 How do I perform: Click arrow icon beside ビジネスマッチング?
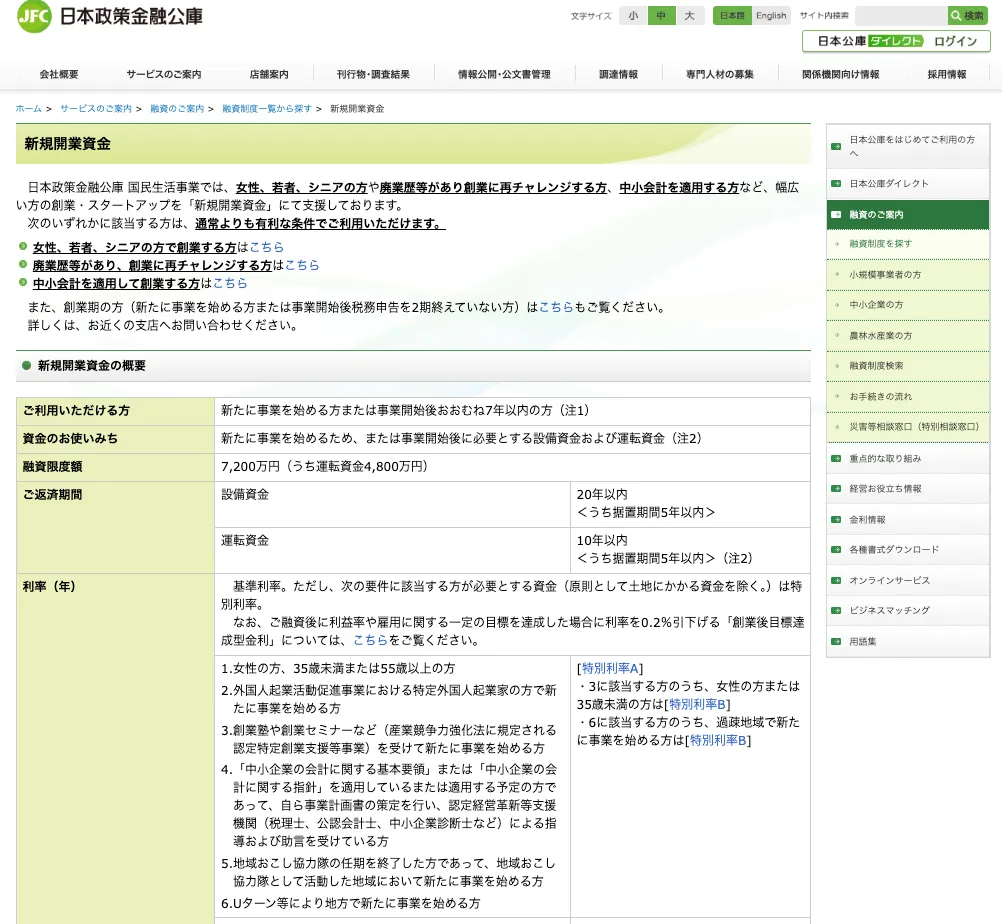[836, 610]
